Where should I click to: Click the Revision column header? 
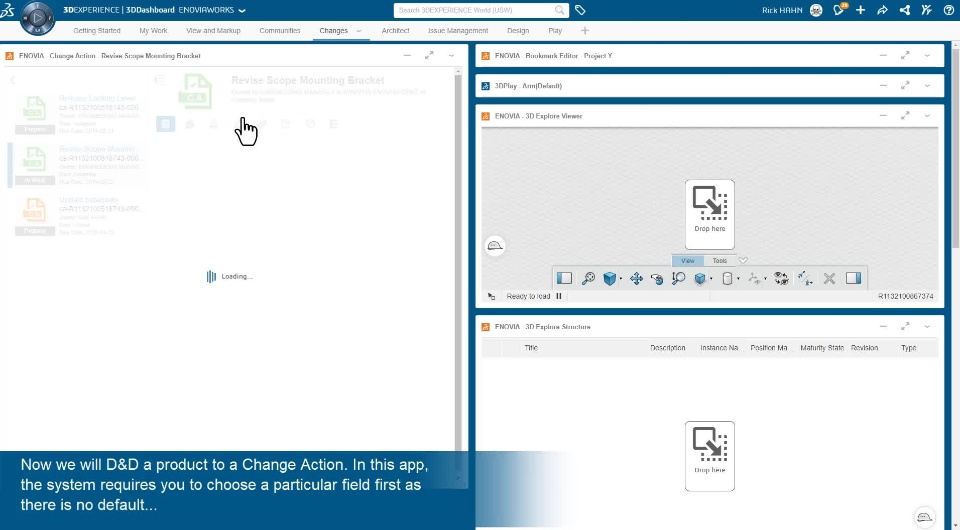coord(864,348)
